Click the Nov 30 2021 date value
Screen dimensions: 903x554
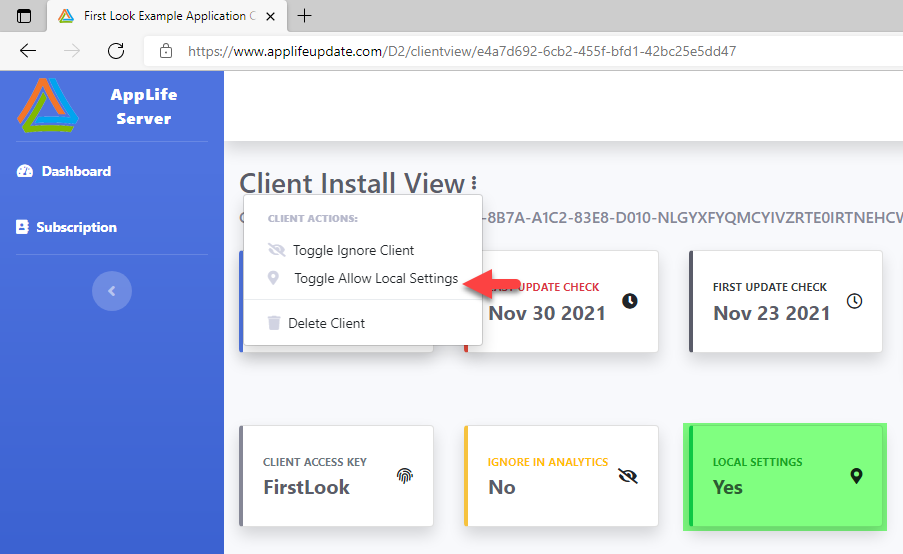[x=547, y=313]
